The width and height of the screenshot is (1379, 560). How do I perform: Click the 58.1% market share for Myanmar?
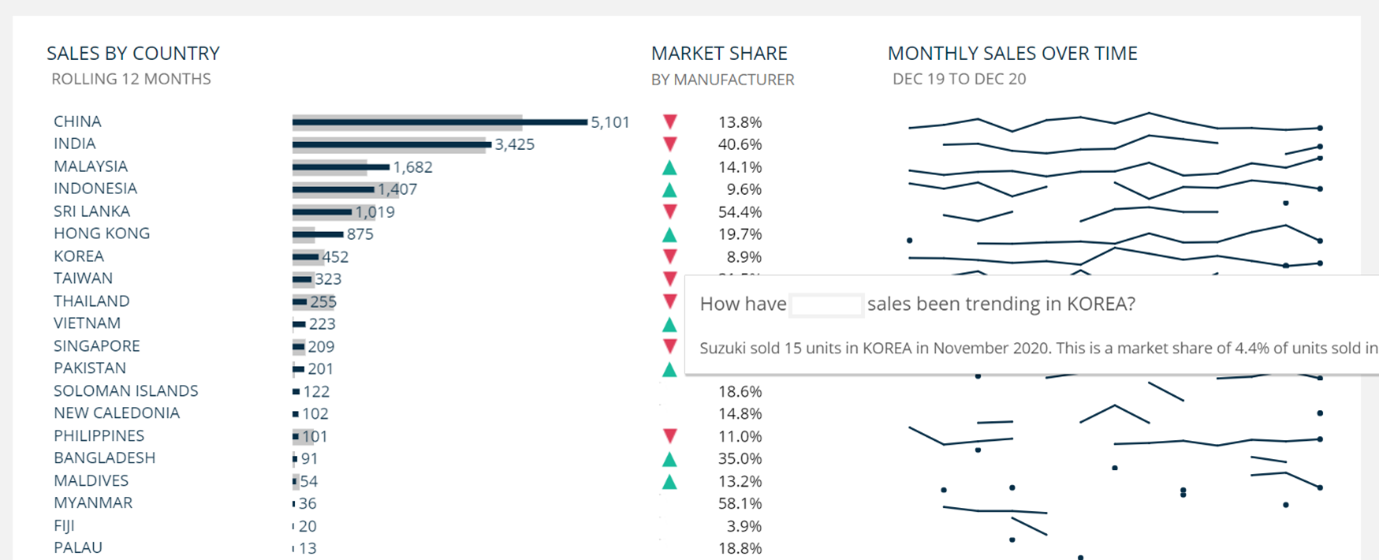(740, 504)
